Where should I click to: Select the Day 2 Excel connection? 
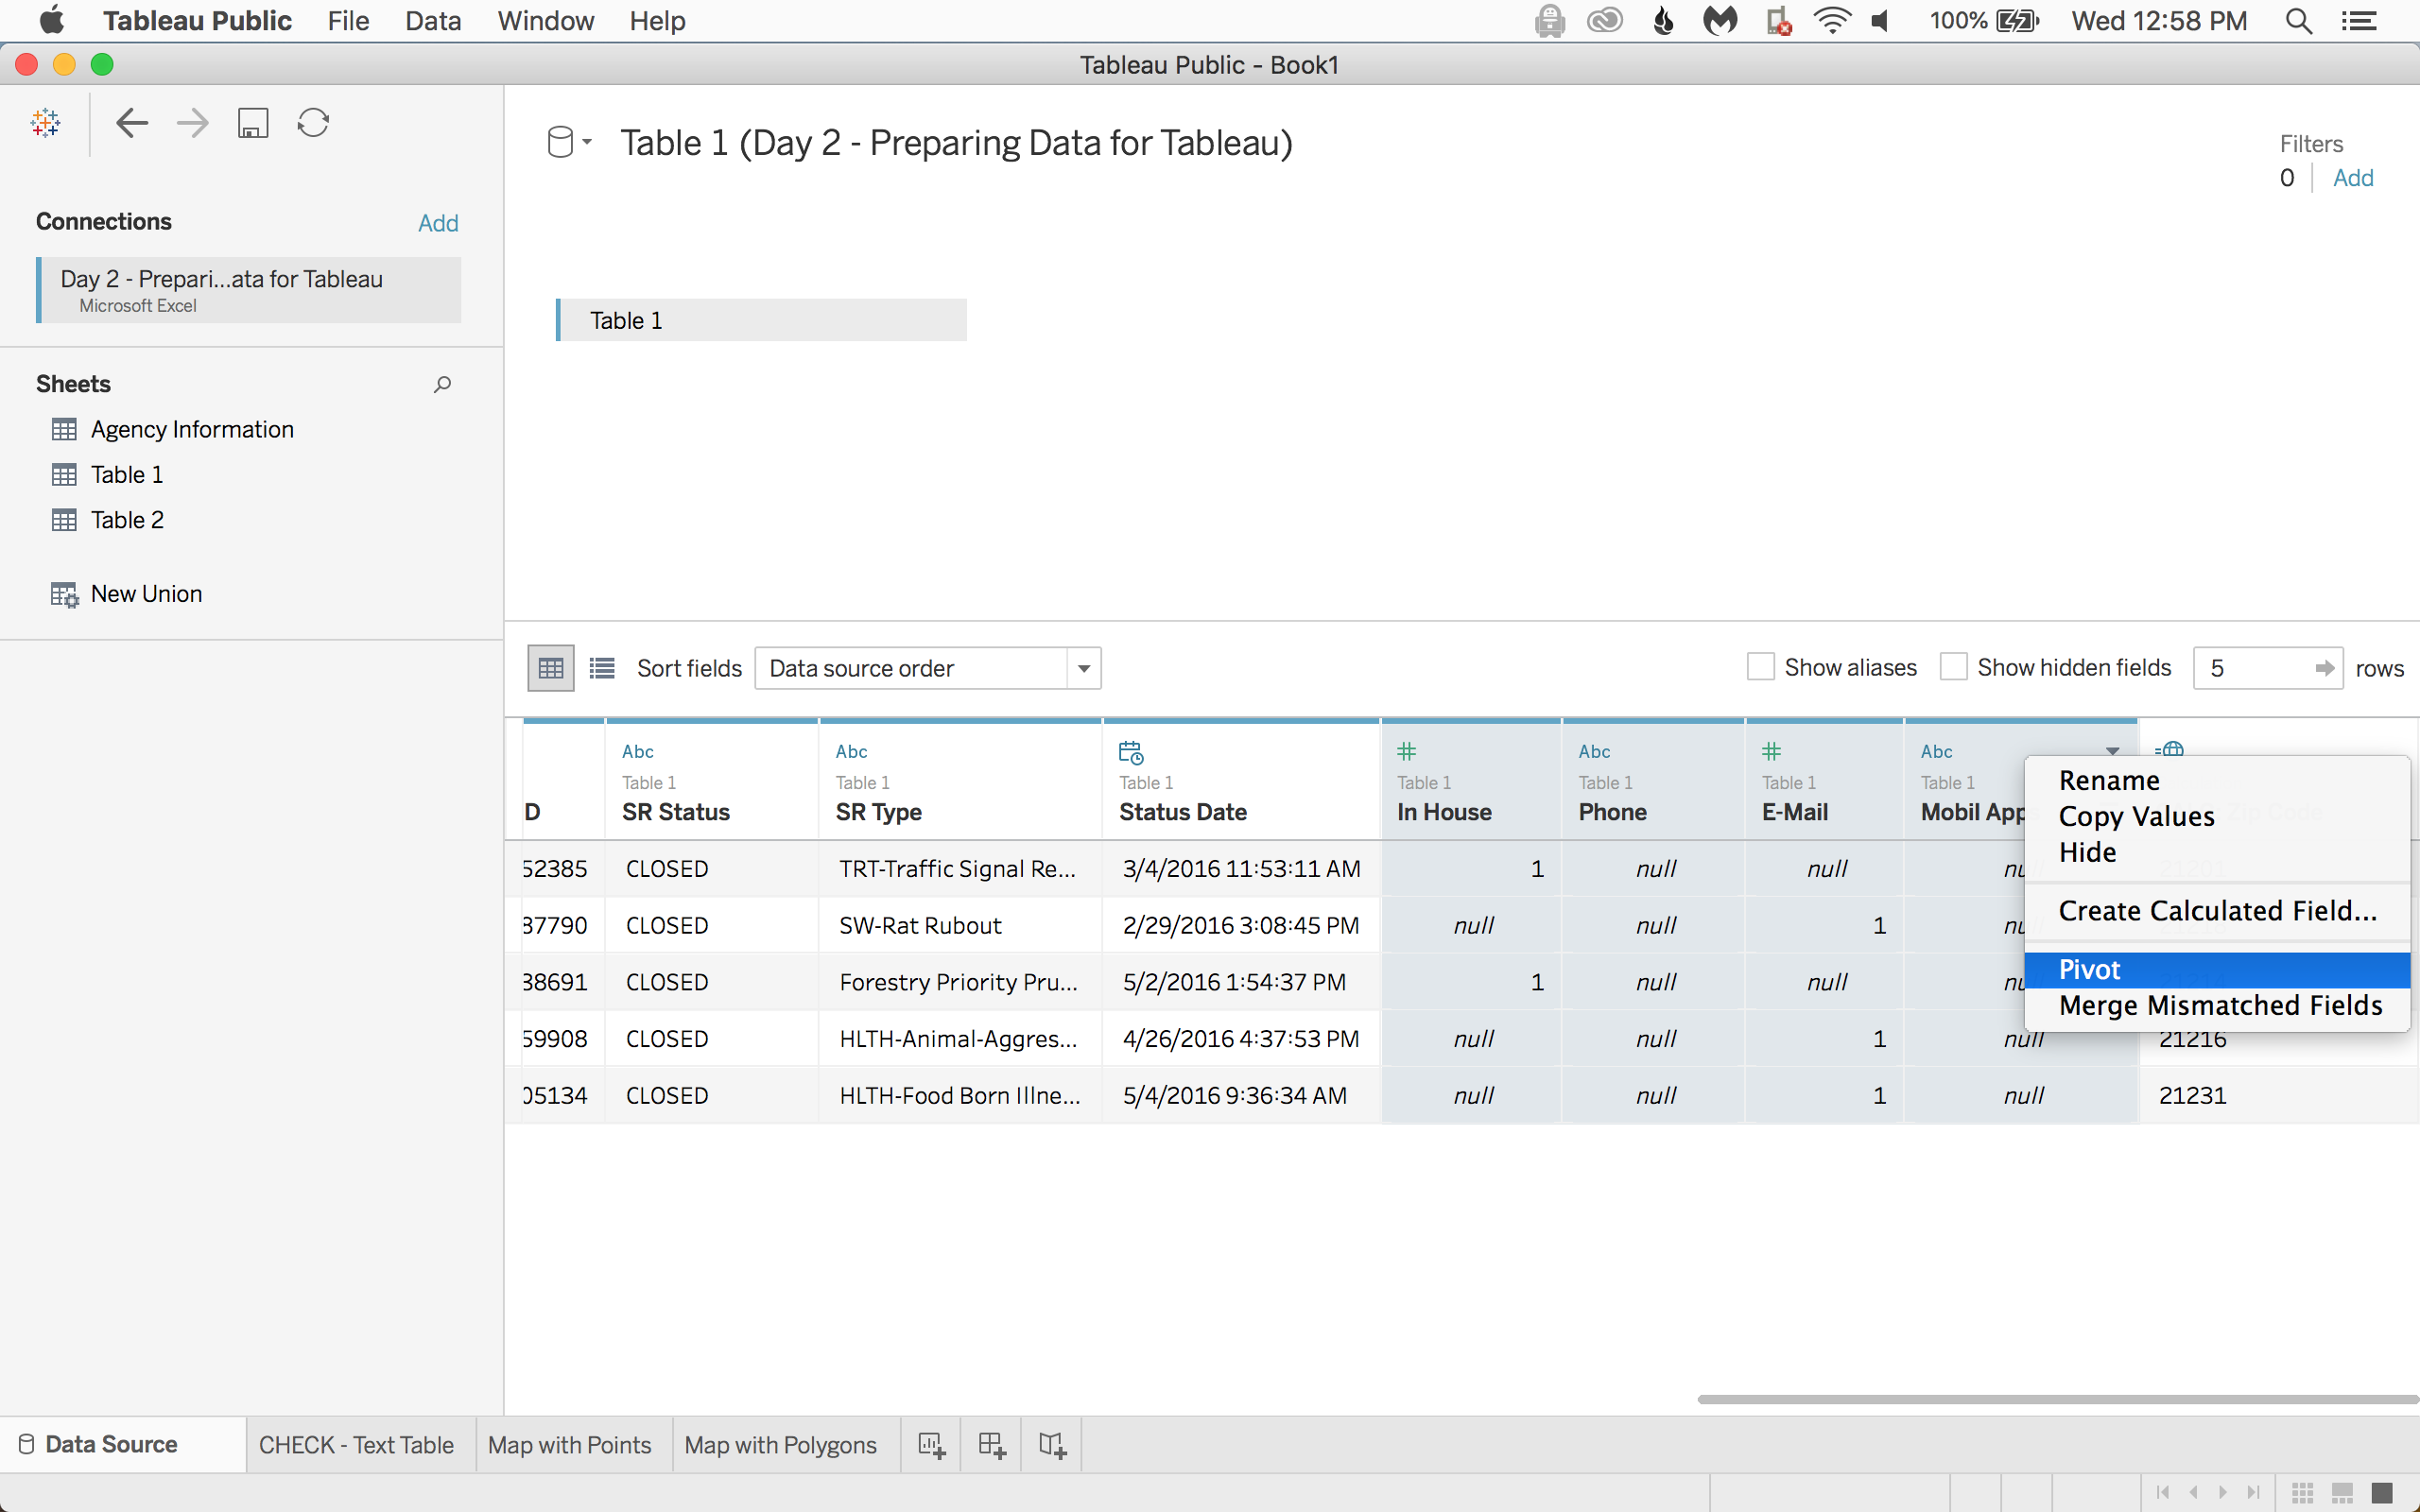[x=249, y=290]
